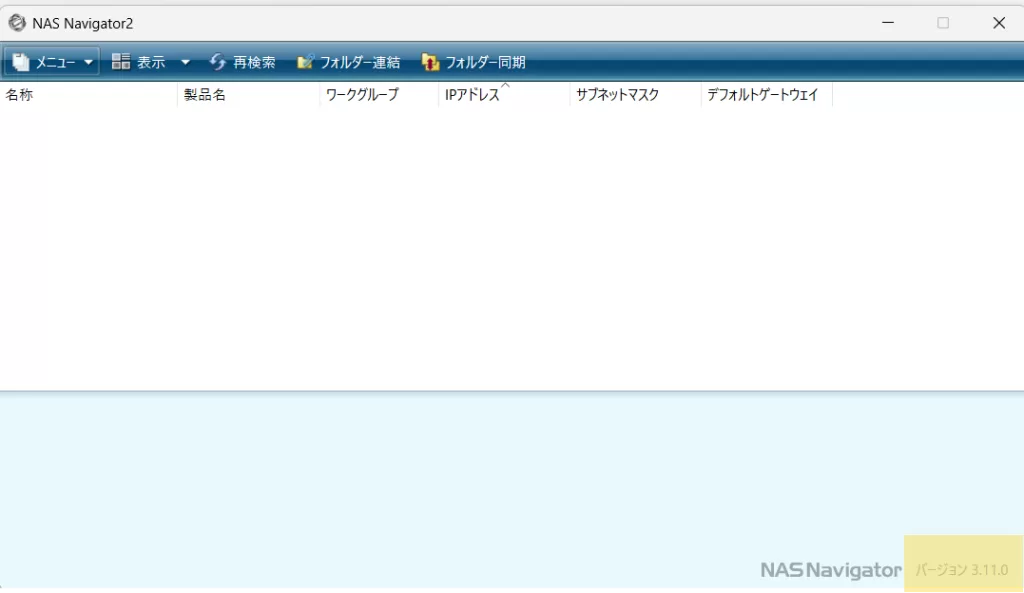The image size is (1024, 593).
Task: Click the NAS Navigator2 title bar application icon
Action: point(16,22)
